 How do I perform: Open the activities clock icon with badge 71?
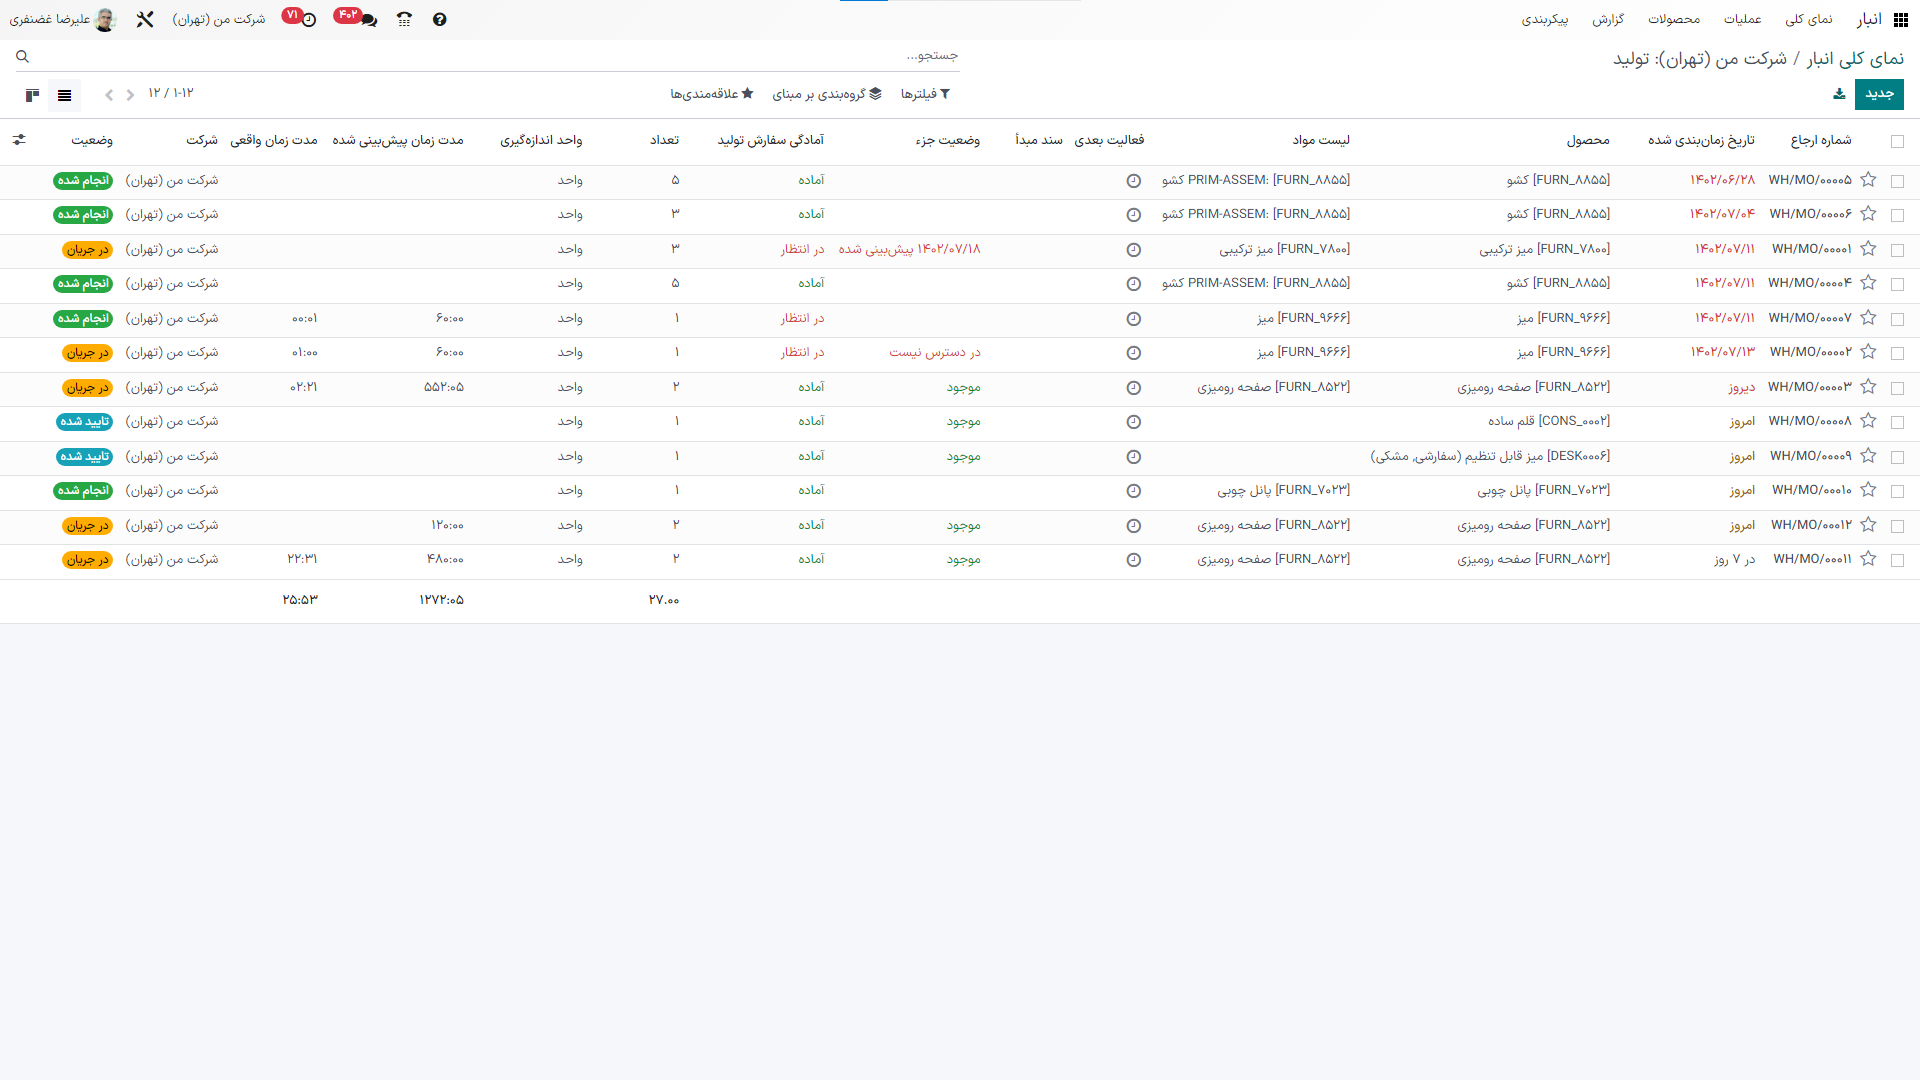point(308,20)
